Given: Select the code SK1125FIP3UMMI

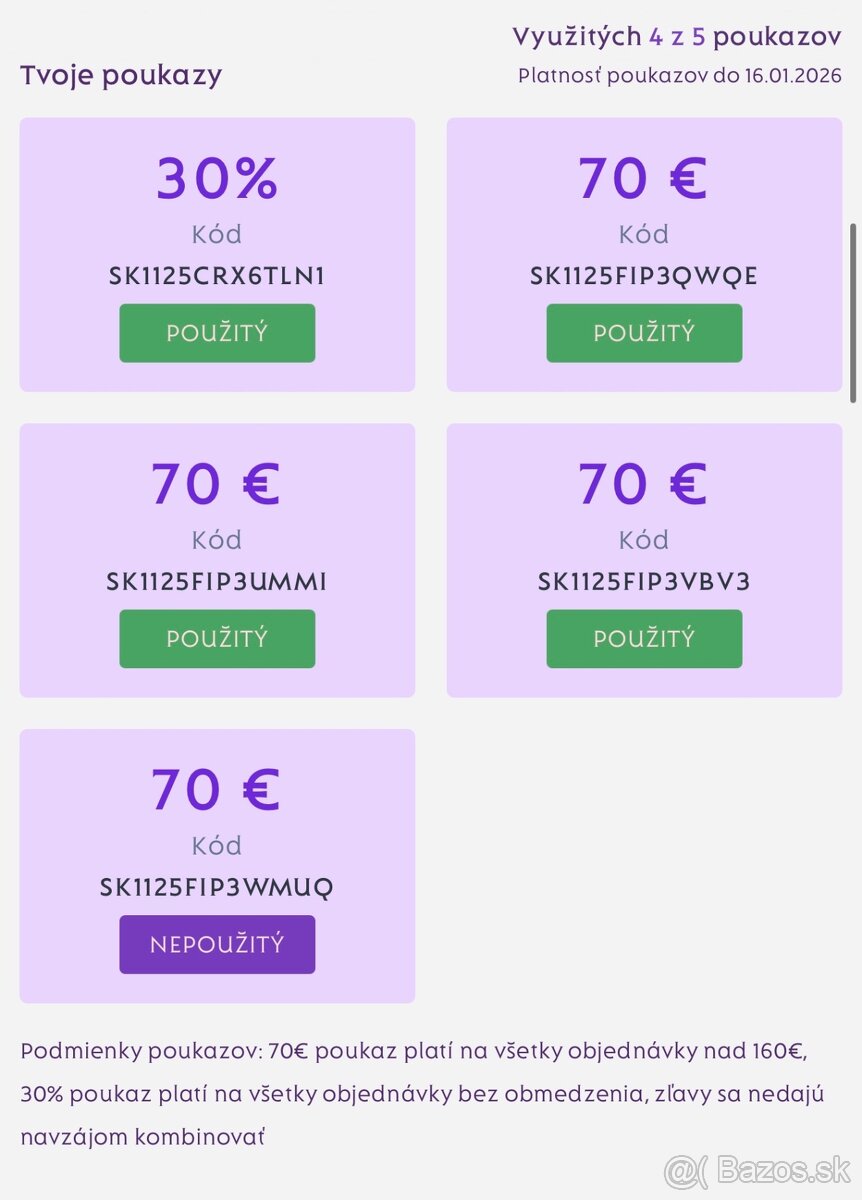Looking at the screenshot, I should tap(217, 582).
